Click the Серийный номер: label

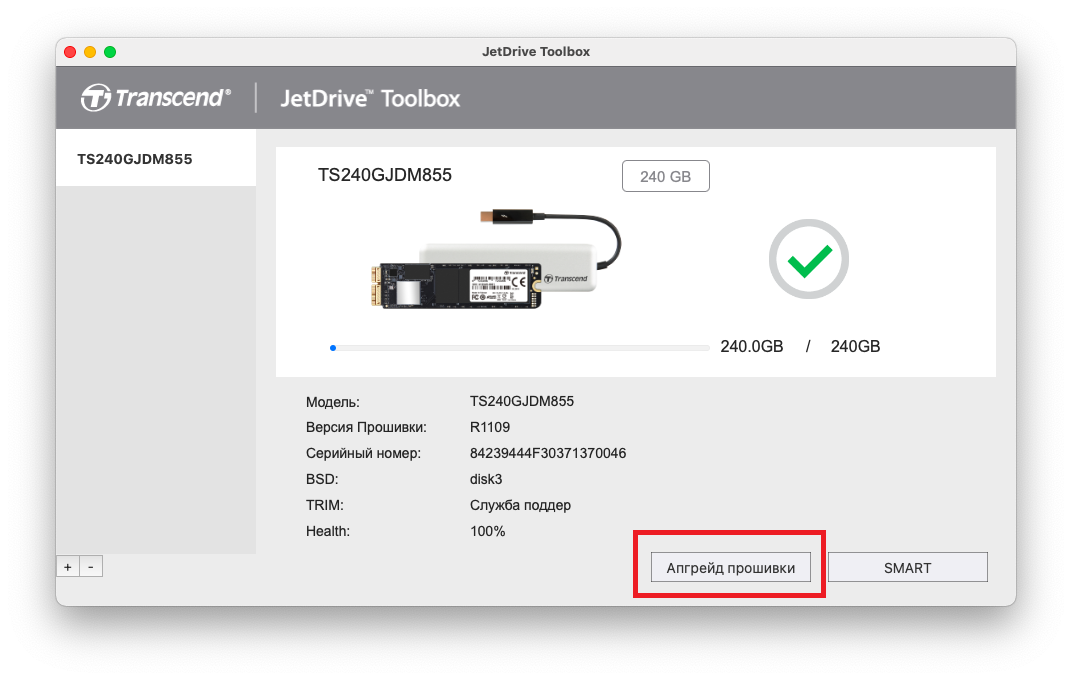[363, 453]
